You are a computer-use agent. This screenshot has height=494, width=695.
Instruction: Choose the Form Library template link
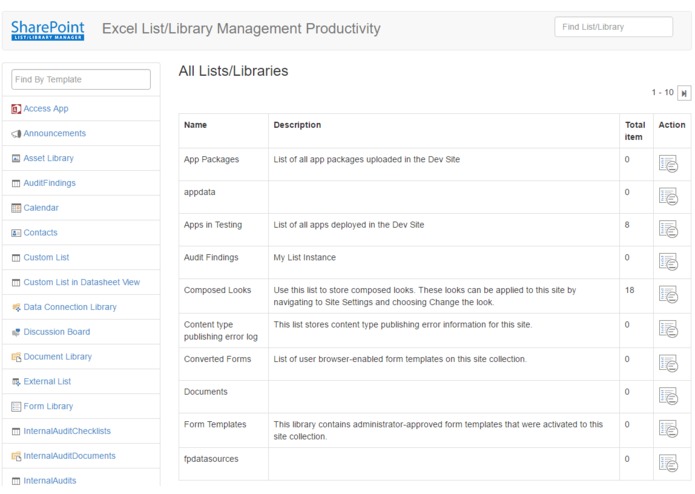[48, 406]
